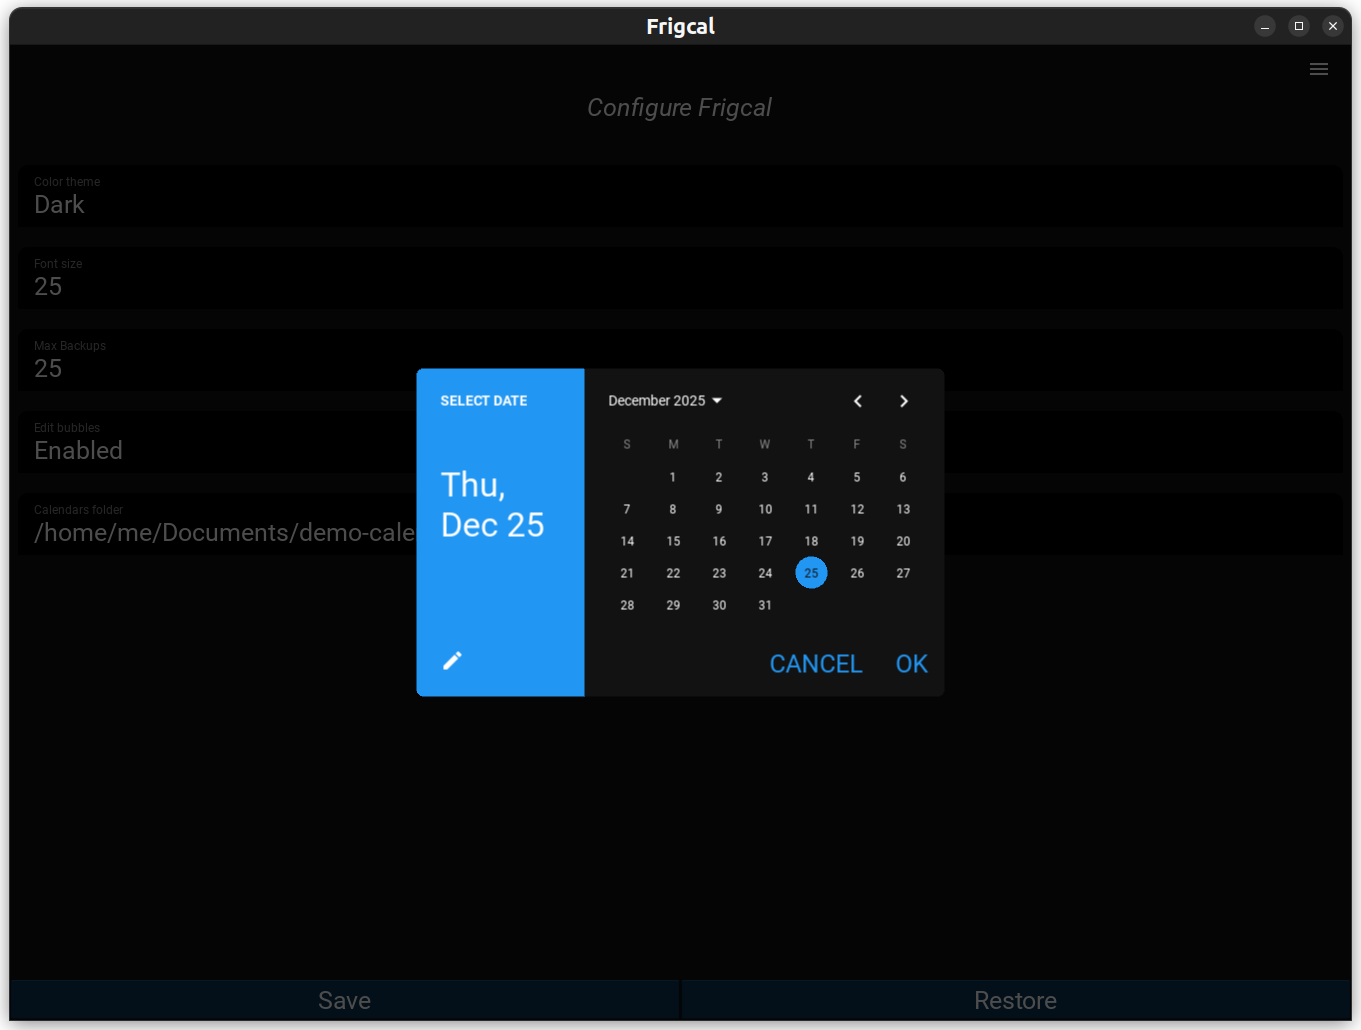Pick December 1 in the calendar

[673, 478]
